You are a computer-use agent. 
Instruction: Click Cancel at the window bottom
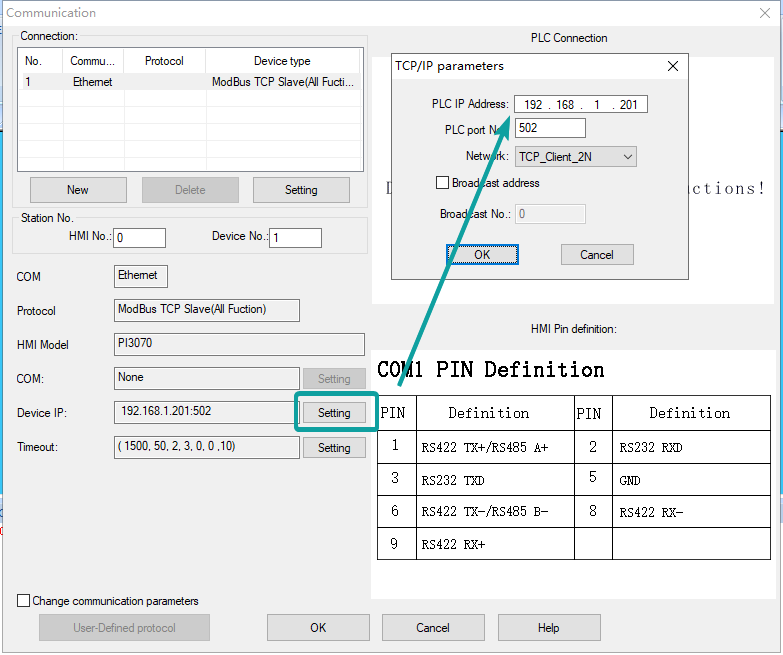coord(433,628)
